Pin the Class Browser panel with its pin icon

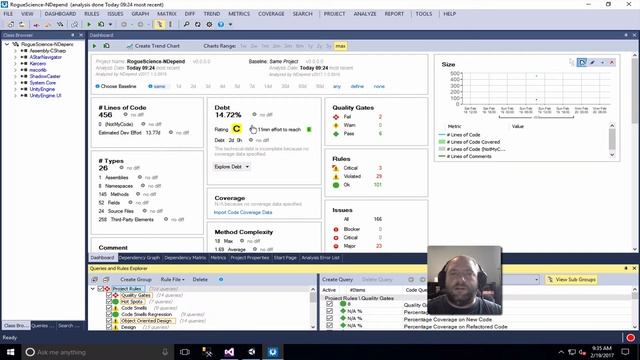(73, 35)
